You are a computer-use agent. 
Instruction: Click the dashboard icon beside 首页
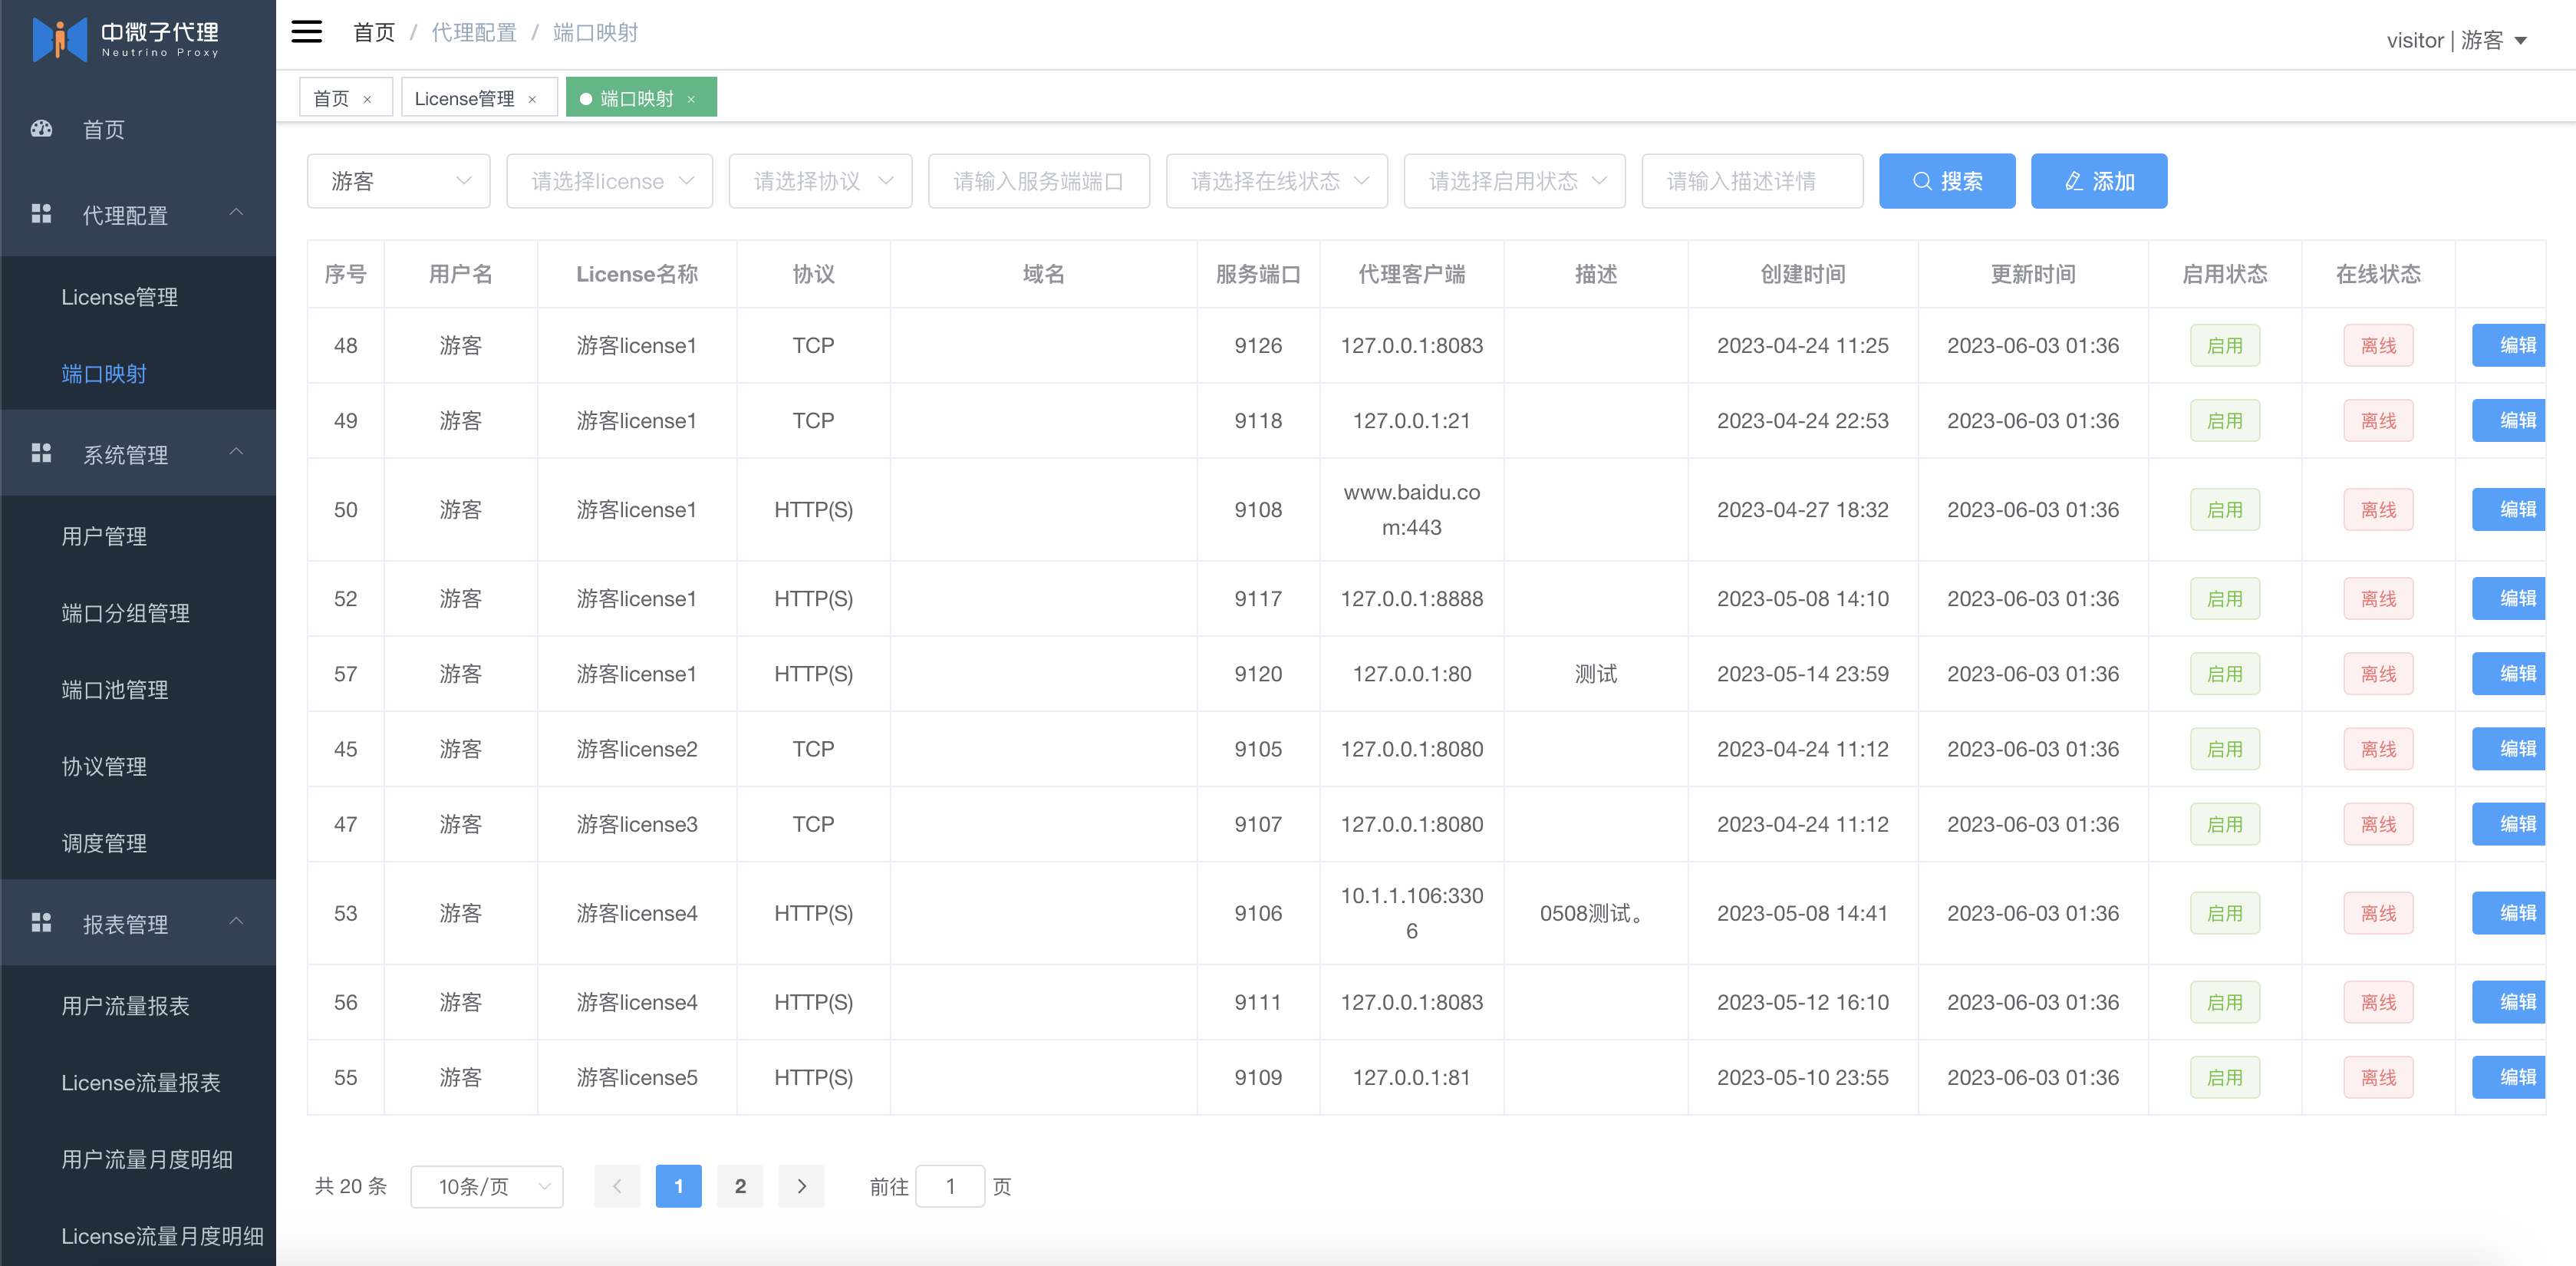pos(41,129)
